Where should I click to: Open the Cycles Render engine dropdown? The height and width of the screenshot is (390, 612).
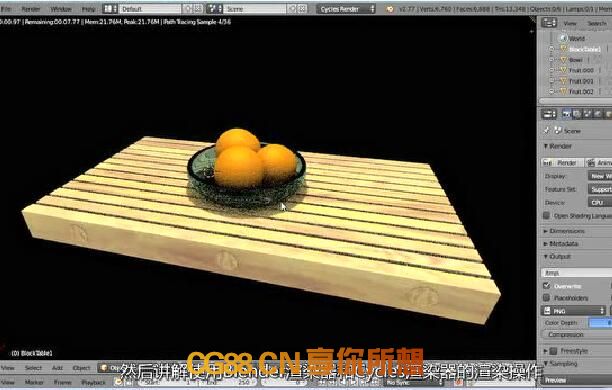pyautogui.click(x=346, y=9)
